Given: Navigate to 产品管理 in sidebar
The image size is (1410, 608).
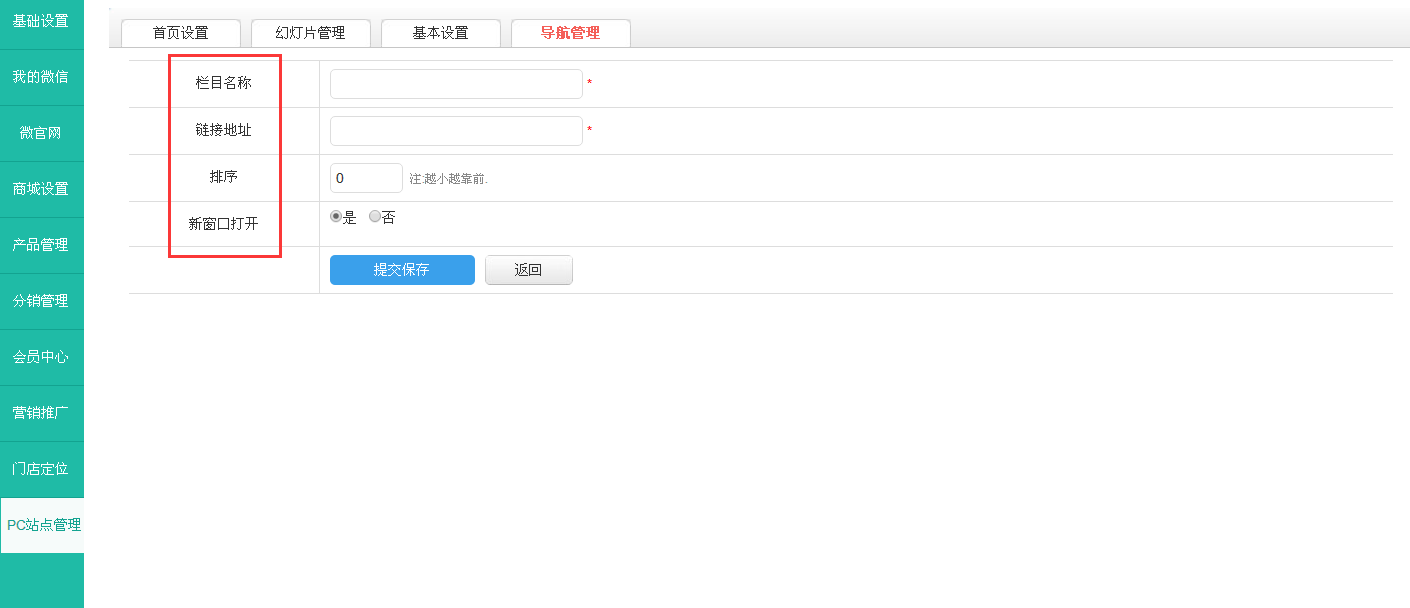Looking at the screenshot, I should [x=41, y=245].
